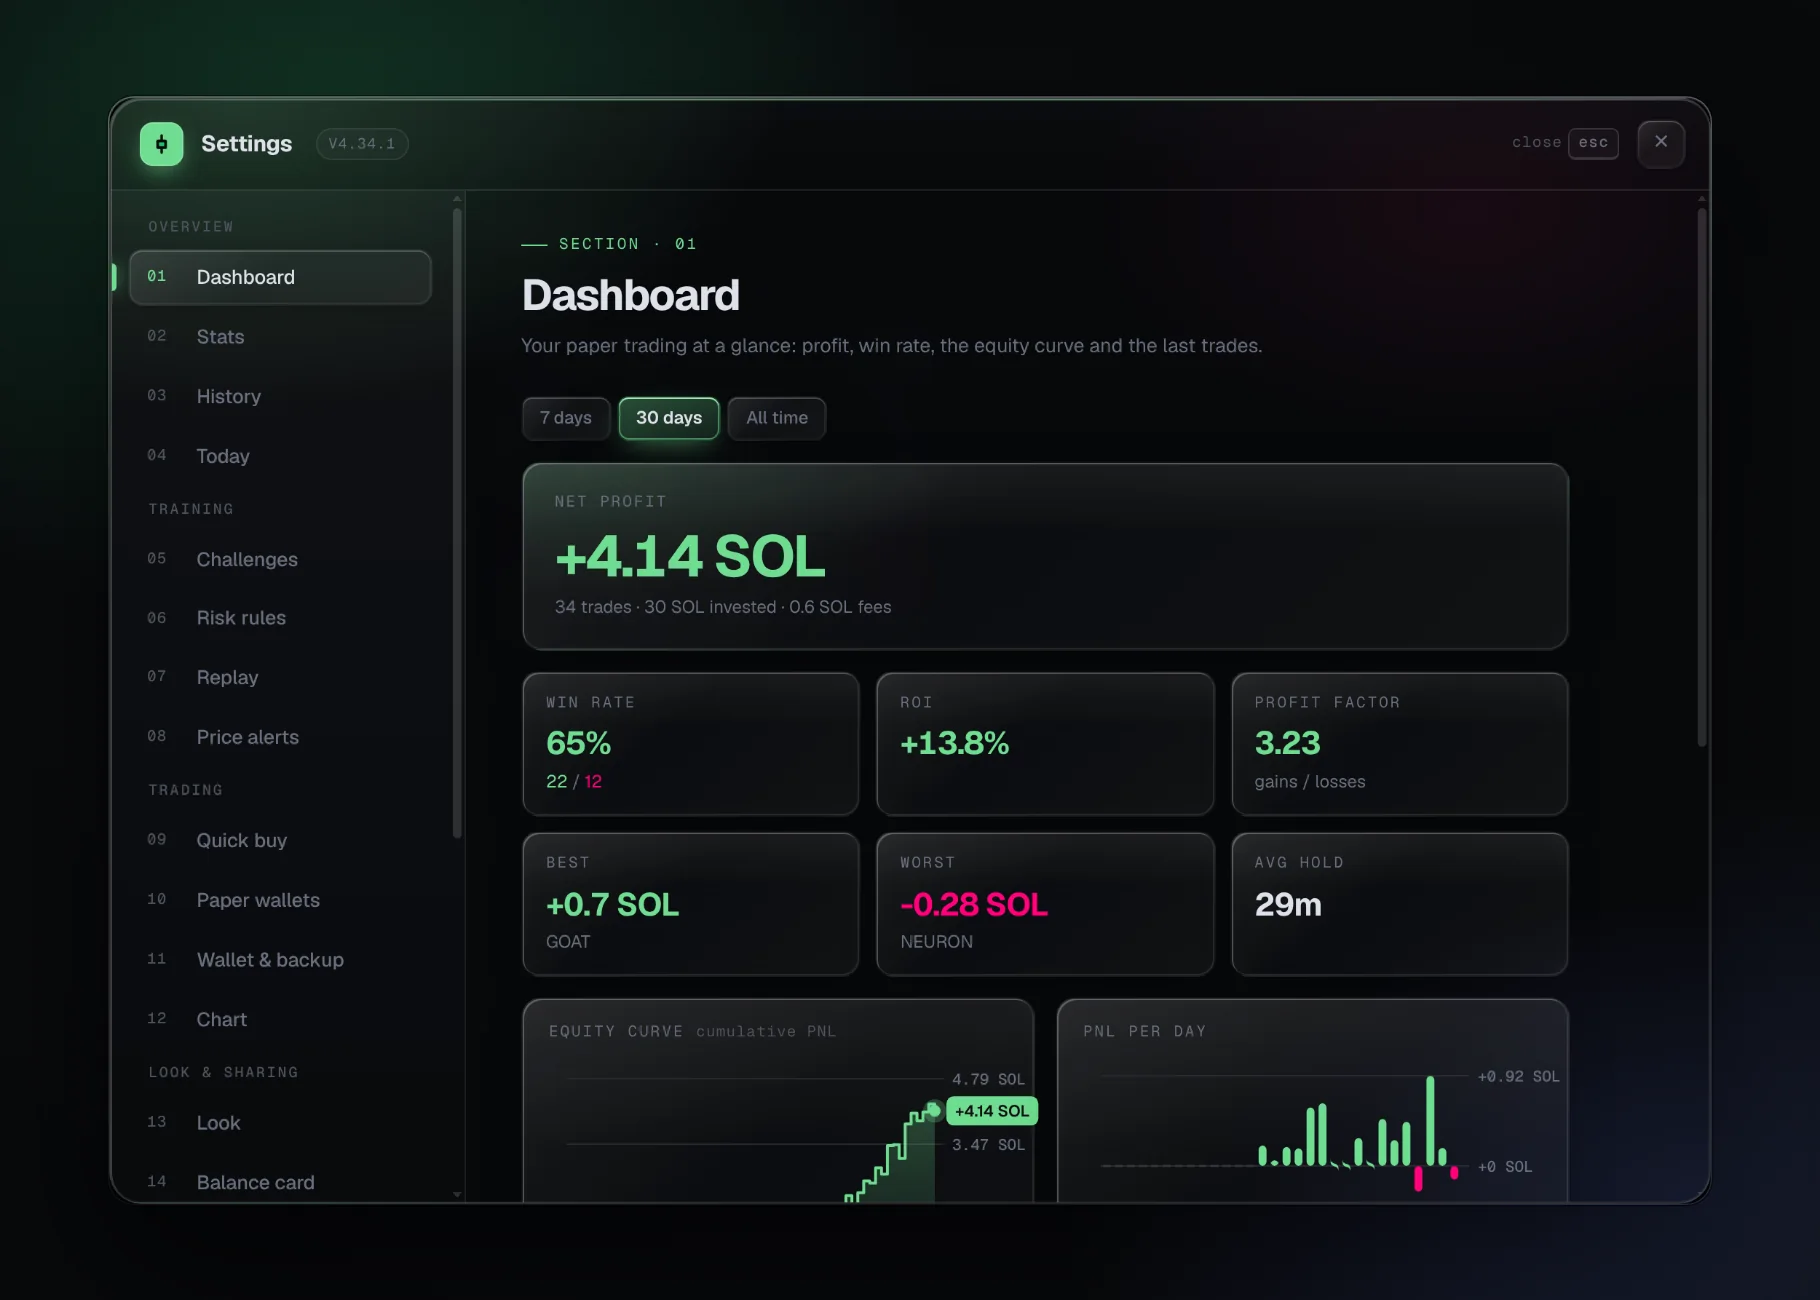Click the green app logo icon
The image size is (1820, 1300).
click(x=162, y=144)
